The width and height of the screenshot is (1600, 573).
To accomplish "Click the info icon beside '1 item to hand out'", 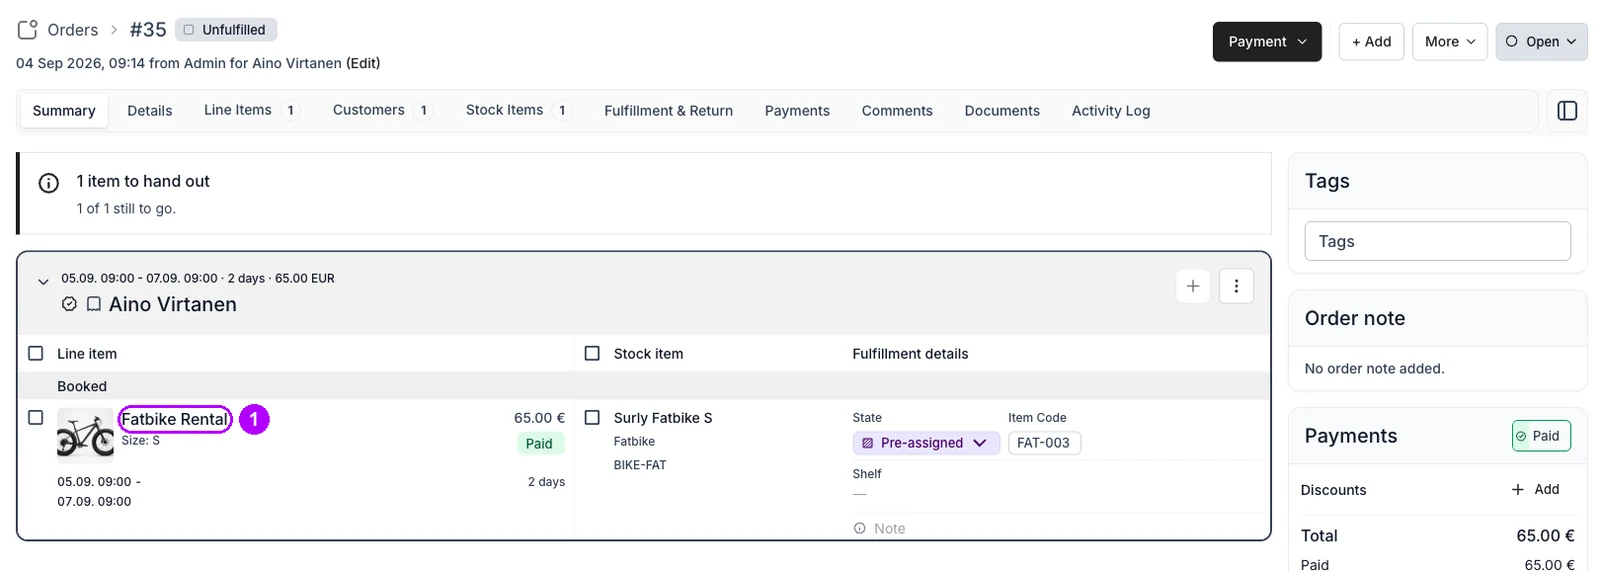I will tap(48, 183).
